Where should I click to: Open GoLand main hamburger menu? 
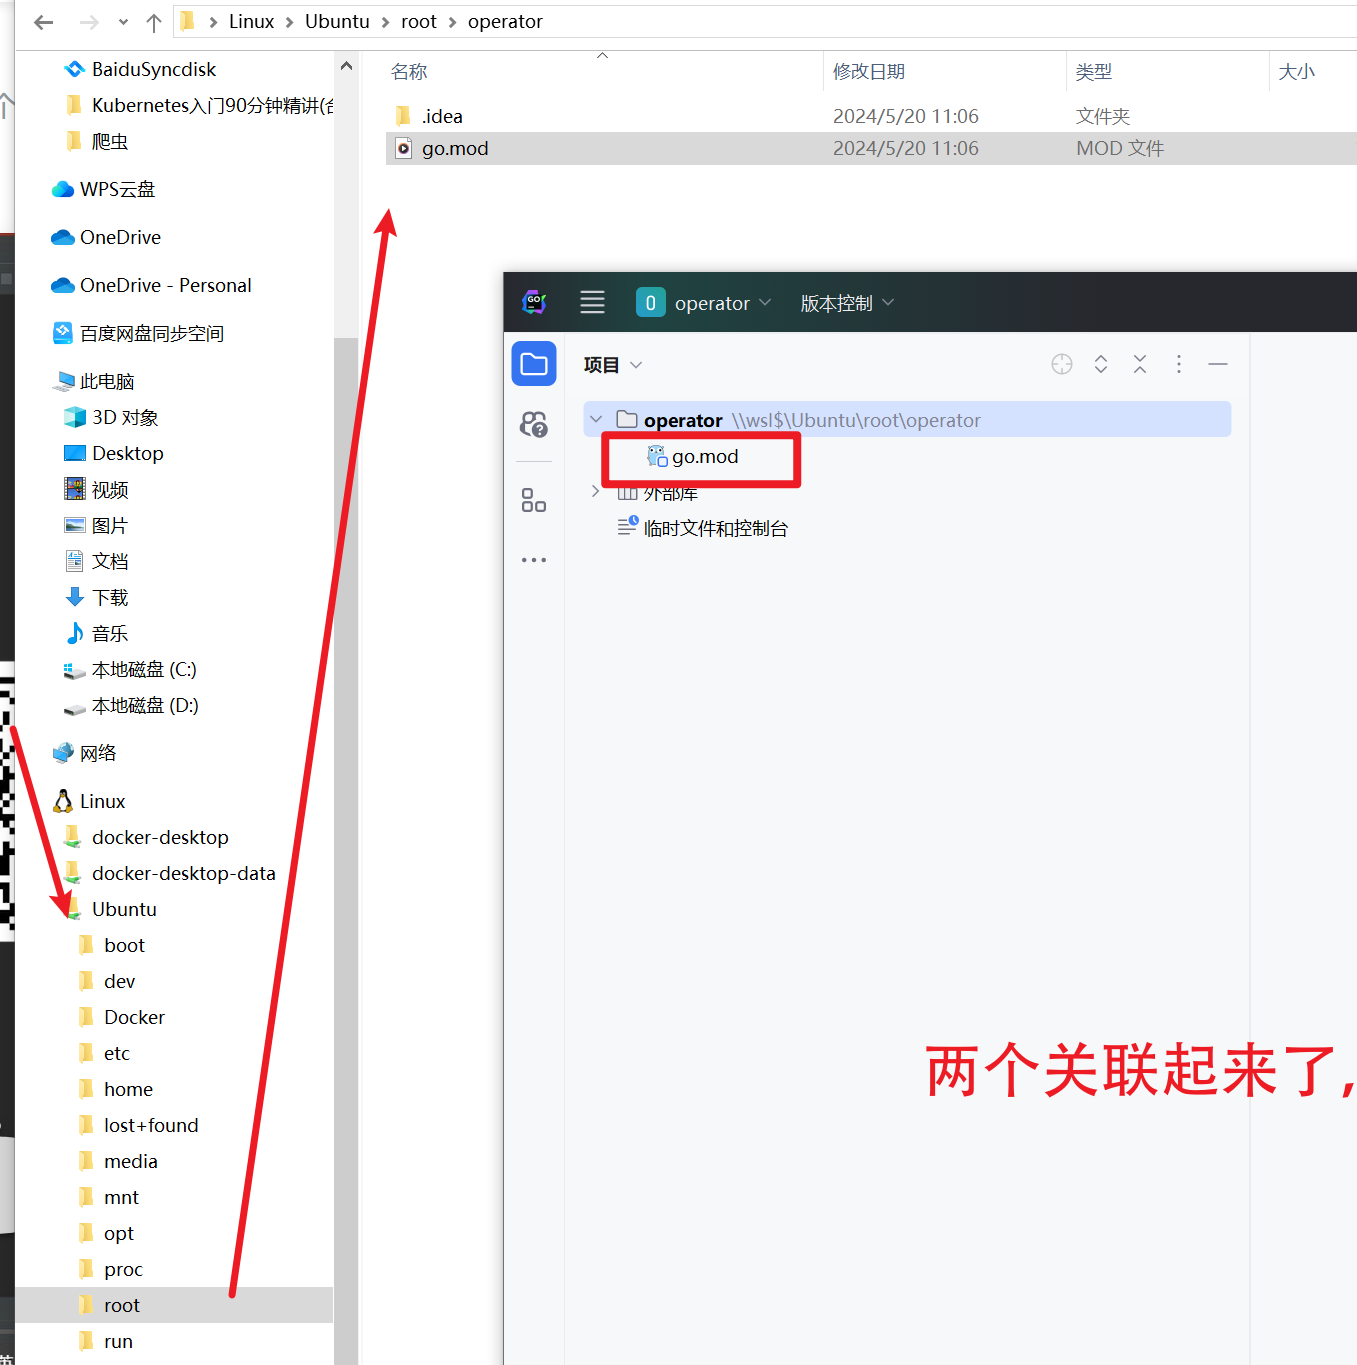point(592,302)
